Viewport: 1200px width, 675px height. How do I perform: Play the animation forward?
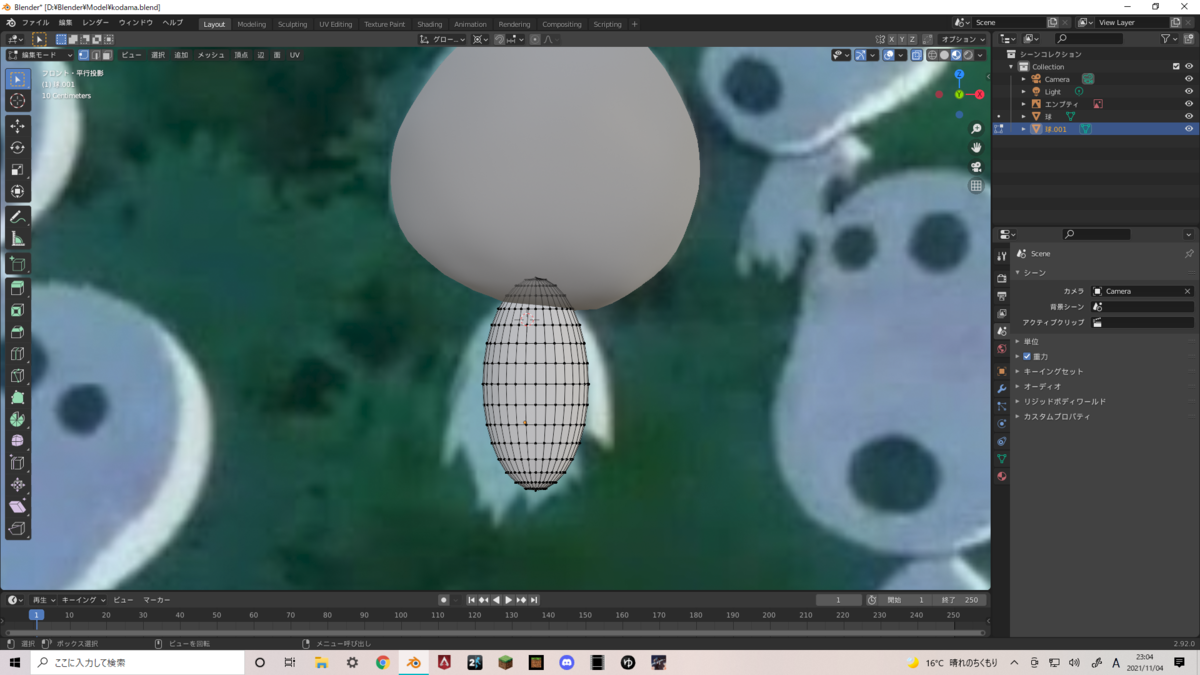click(x=508, y=600)
